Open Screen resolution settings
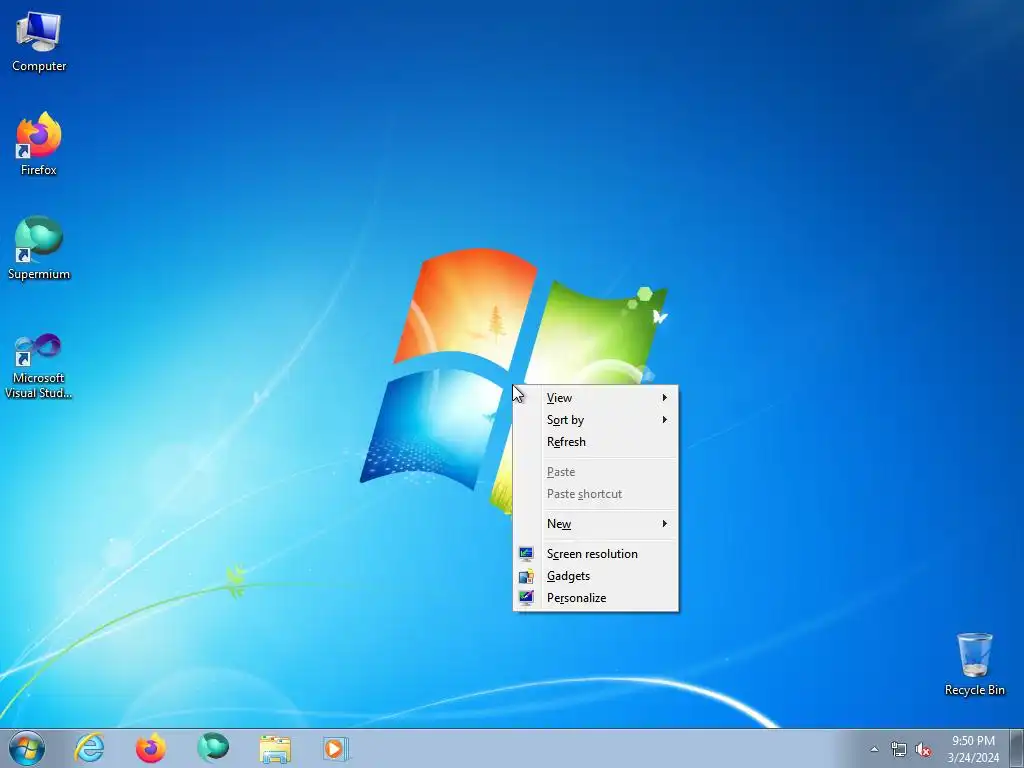Screen dimensions: 1024x768 coord(596,554)
